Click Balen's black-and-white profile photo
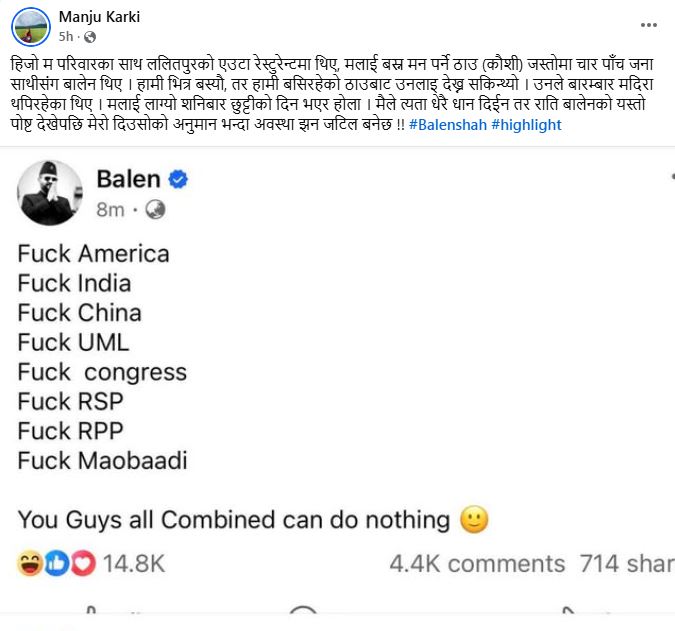675x631 pixels. click(x=49, y=190)
